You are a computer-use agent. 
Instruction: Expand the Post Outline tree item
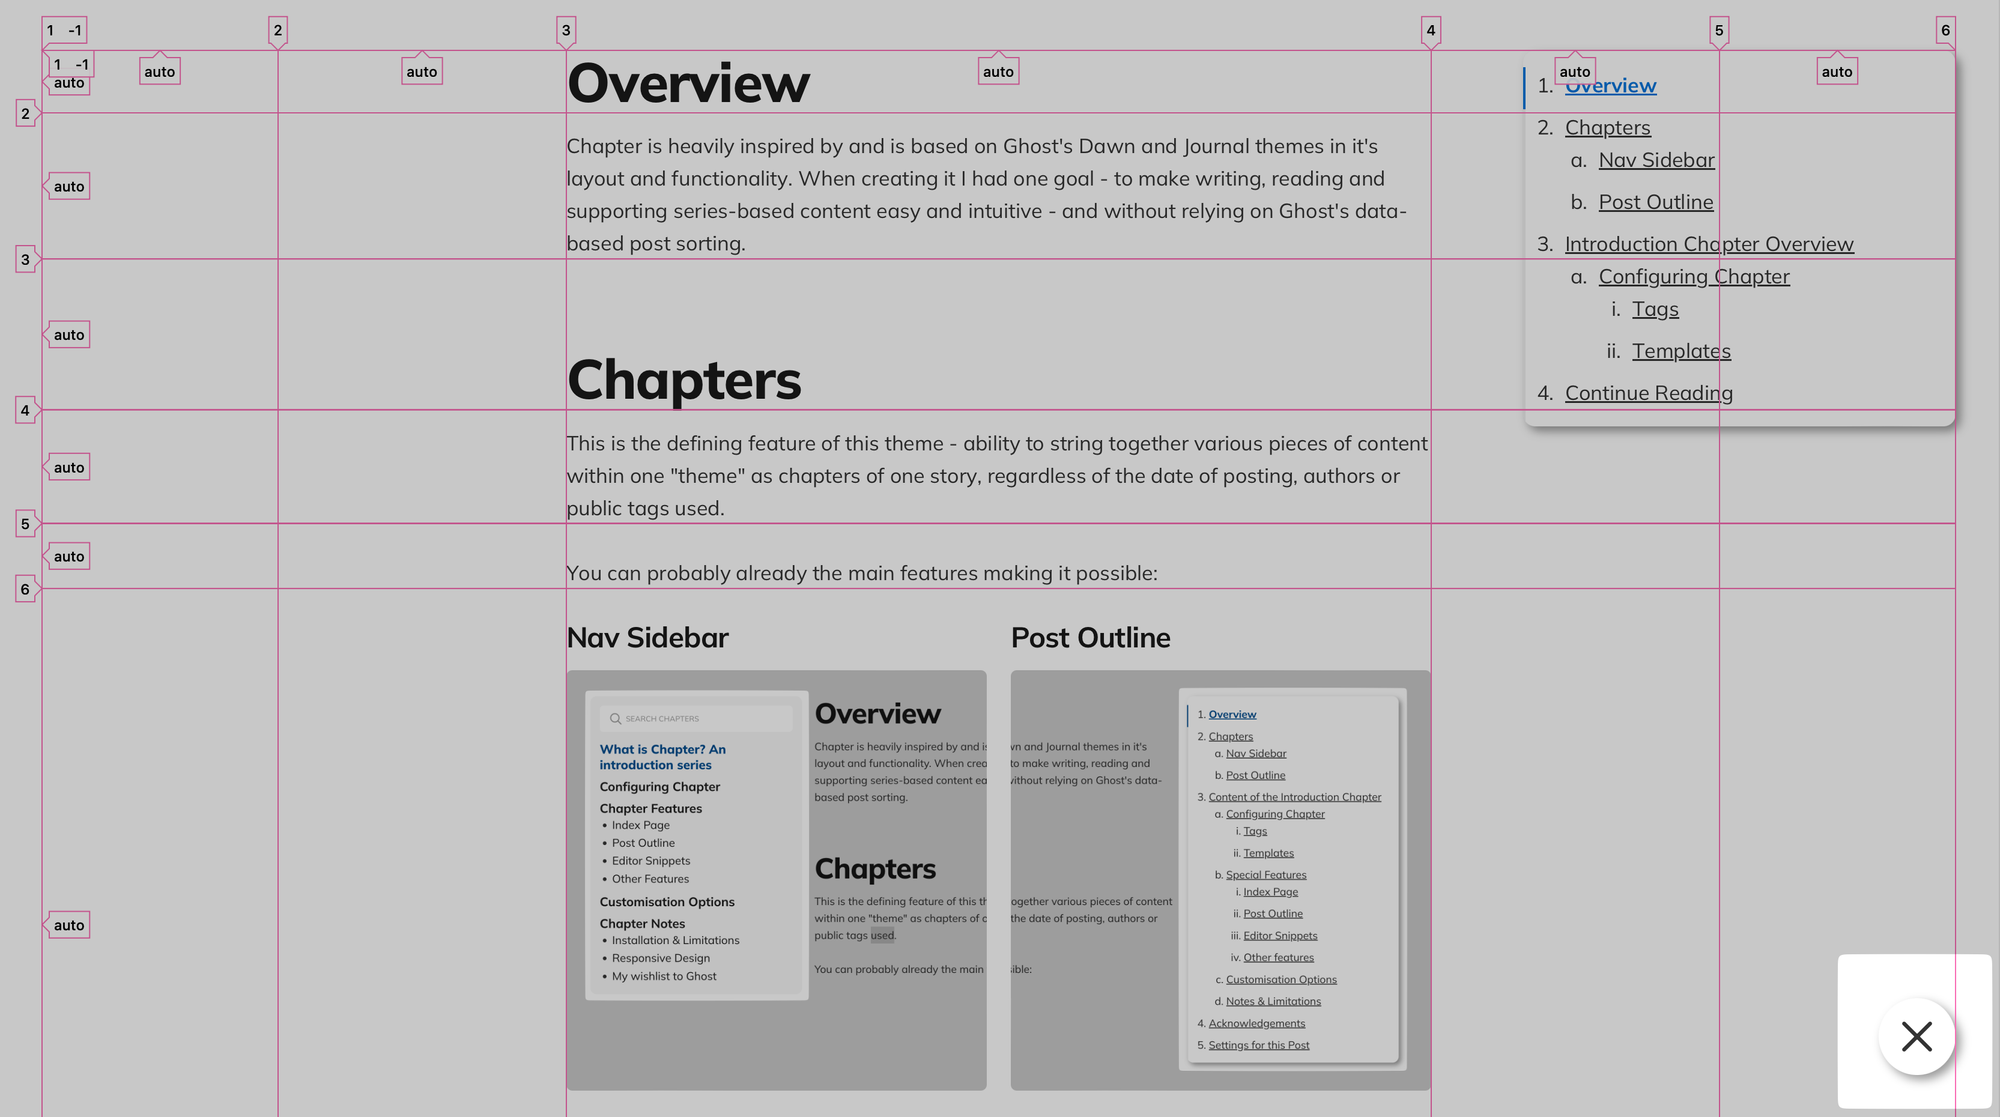1655,202
